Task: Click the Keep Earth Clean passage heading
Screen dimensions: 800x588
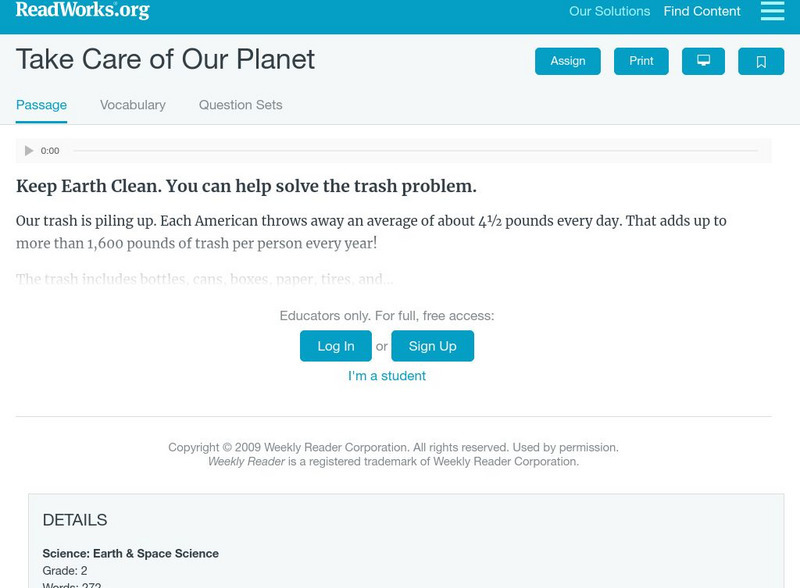Action: 246,186
